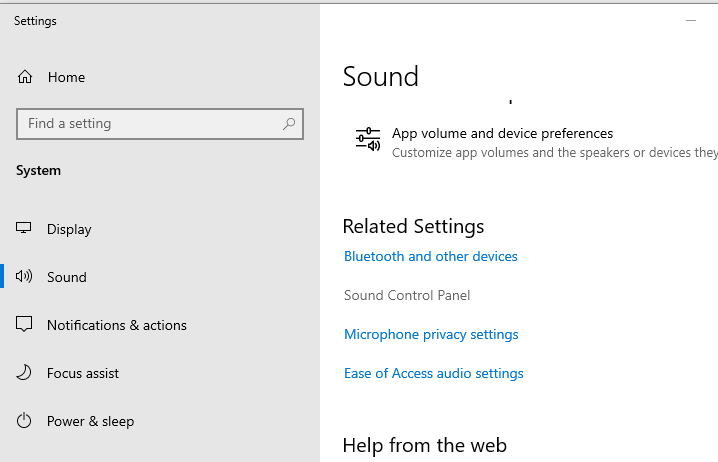
Task: Select Notifications & actions in sidebar
Action: 117,325
